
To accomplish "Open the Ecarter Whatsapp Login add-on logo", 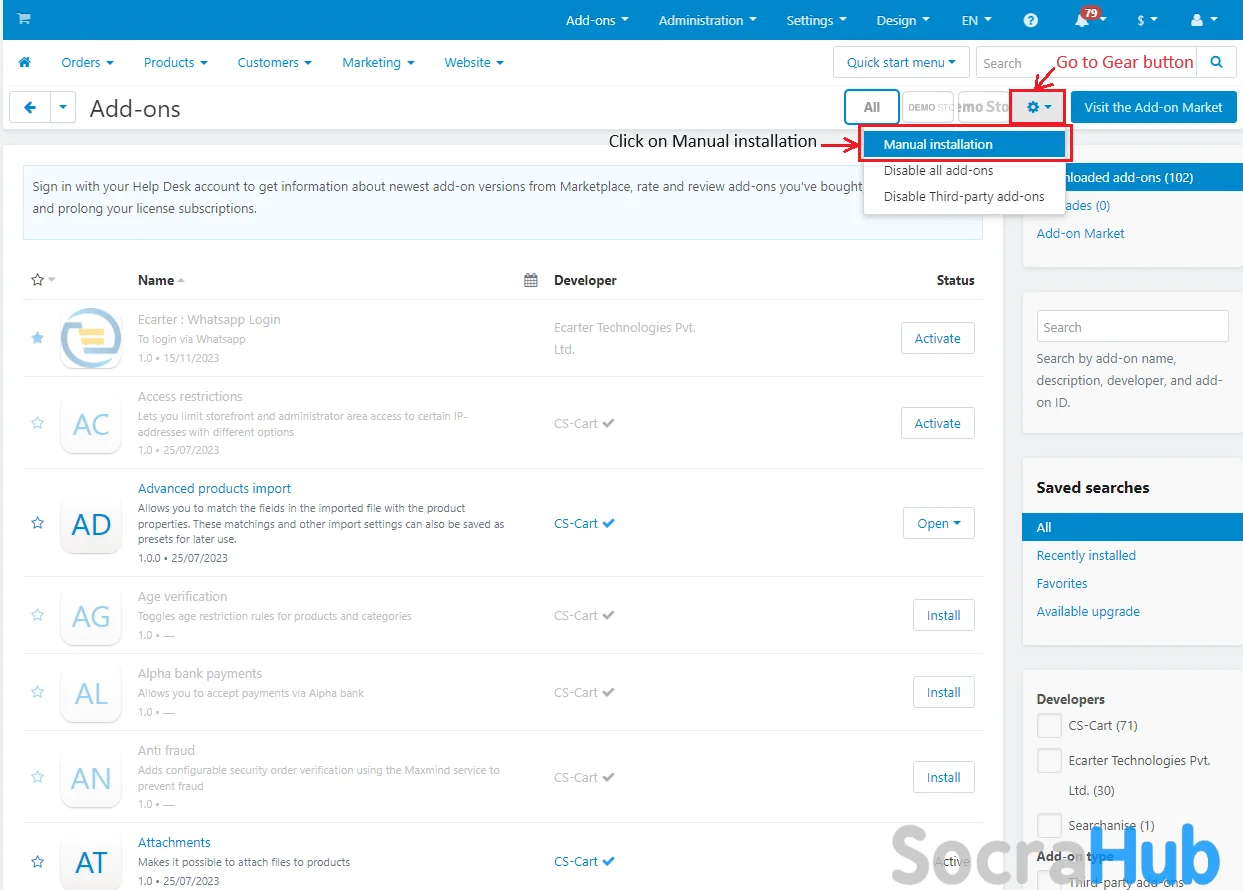I will point(91,338).
